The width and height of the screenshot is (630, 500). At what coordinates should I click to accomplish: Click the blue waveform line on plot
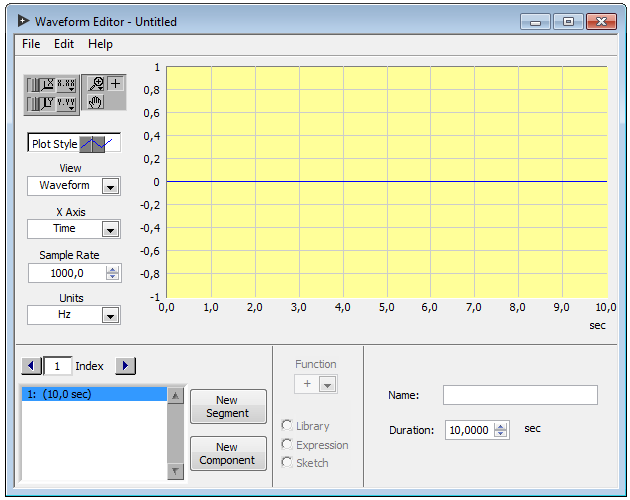click(387, 182)
